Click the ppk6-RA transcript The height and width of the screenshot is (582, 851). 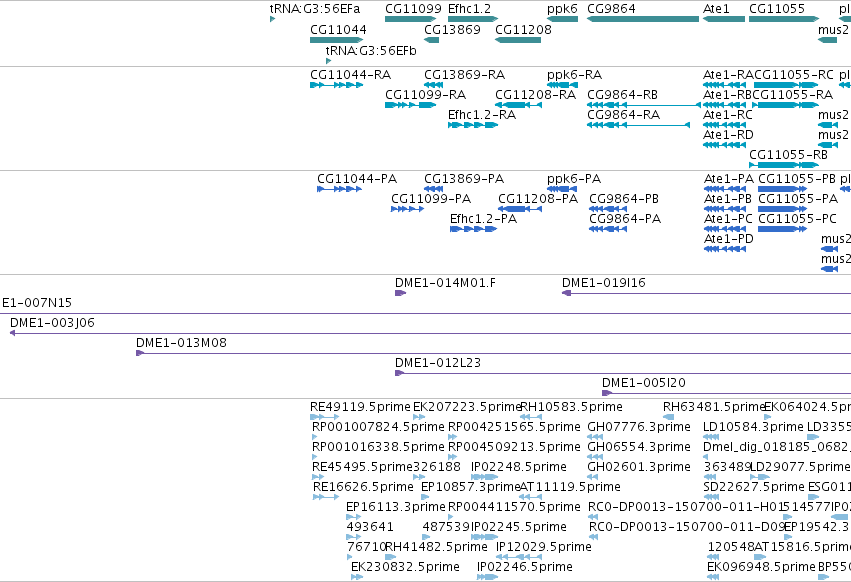point(562,85)
